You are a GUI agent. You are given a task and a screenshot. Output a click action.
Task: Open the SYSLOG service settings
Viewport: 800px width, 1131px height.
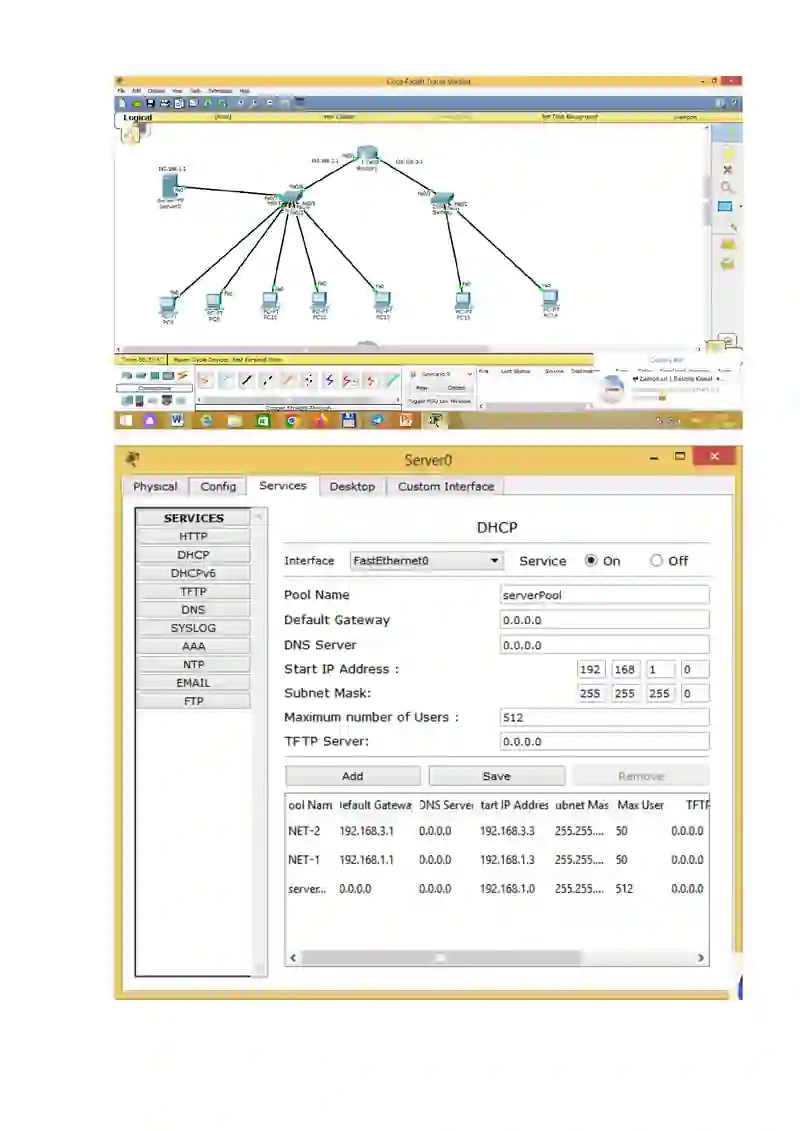point(193,628)
